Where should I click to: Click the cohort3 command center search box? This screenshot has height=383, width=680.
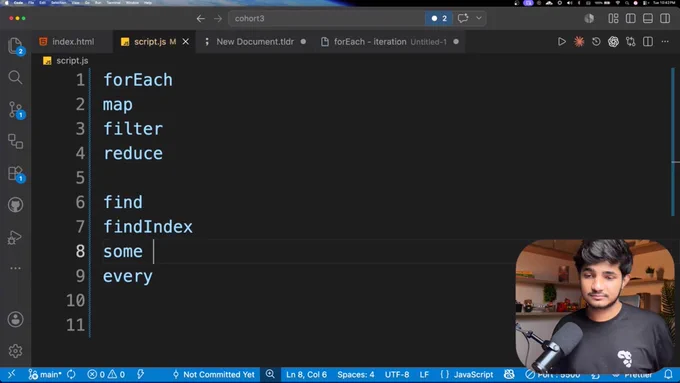point(326,18)
